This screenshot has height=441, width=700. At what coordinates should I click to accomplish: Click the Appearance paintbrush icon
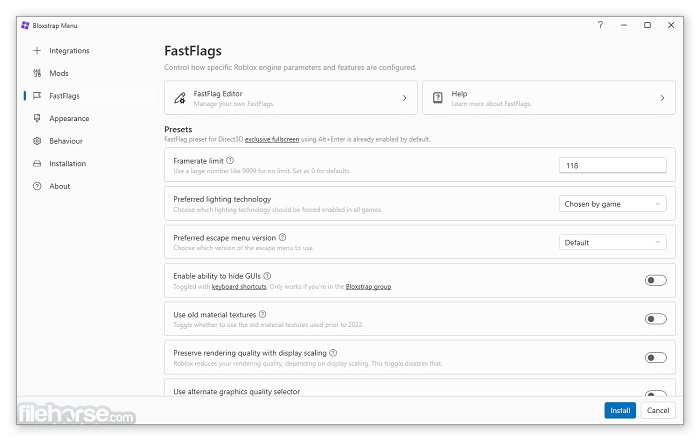[x=37, y=118]
